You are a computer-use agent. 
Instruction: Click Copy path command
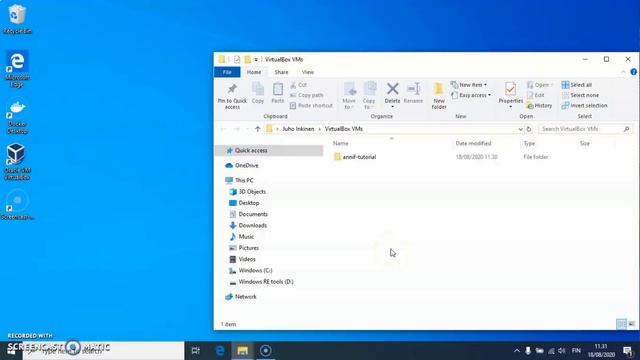307,95
